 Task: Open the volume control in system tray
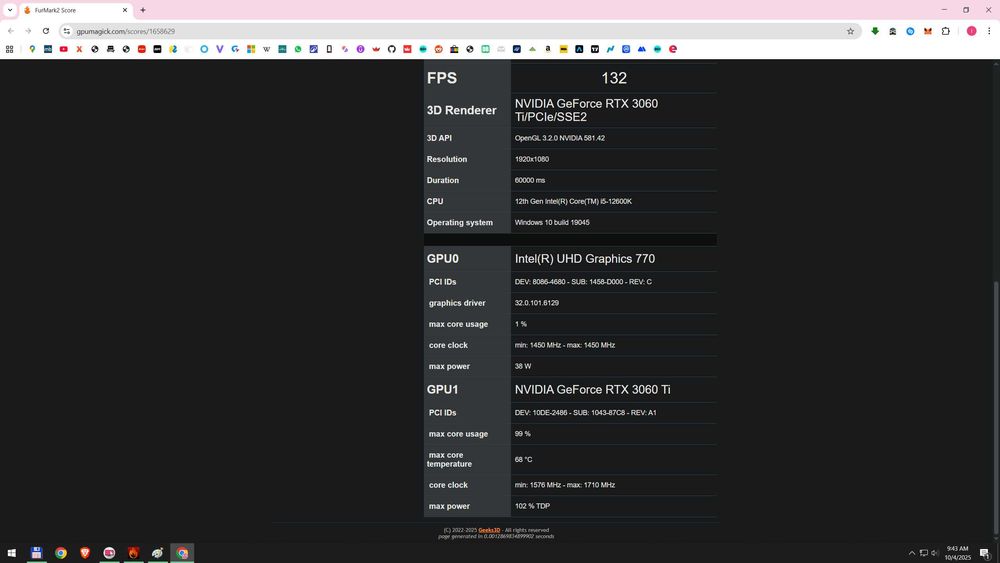(x=935, y=553)
